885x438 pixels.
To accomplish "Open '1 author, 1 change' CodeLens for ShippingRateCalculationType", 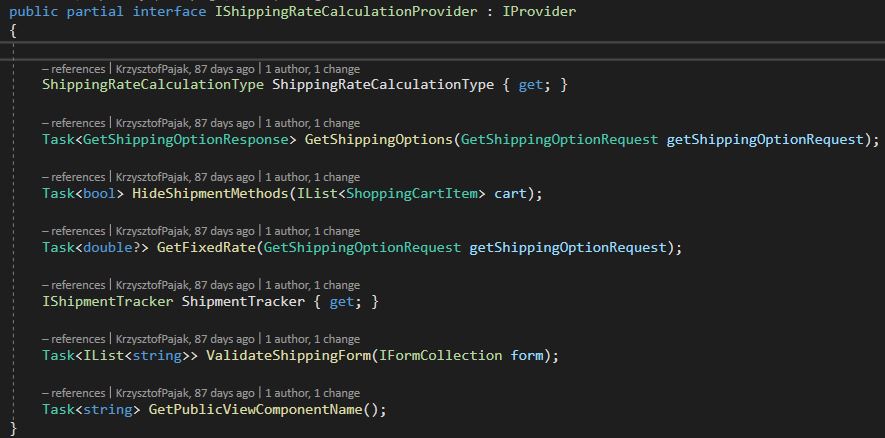I will pyautogui.click(x=312, y=69).
